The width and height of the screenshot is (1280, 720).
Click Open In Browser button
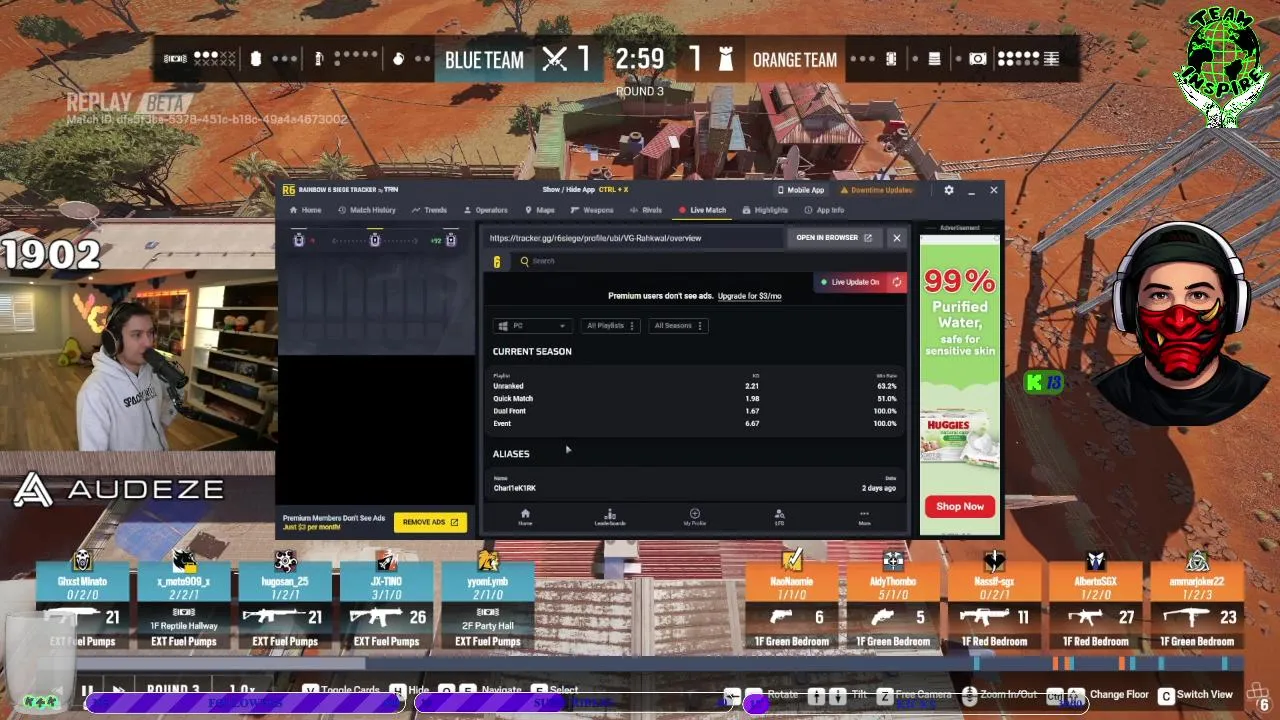pyautogui.click(x=834, y=238)
